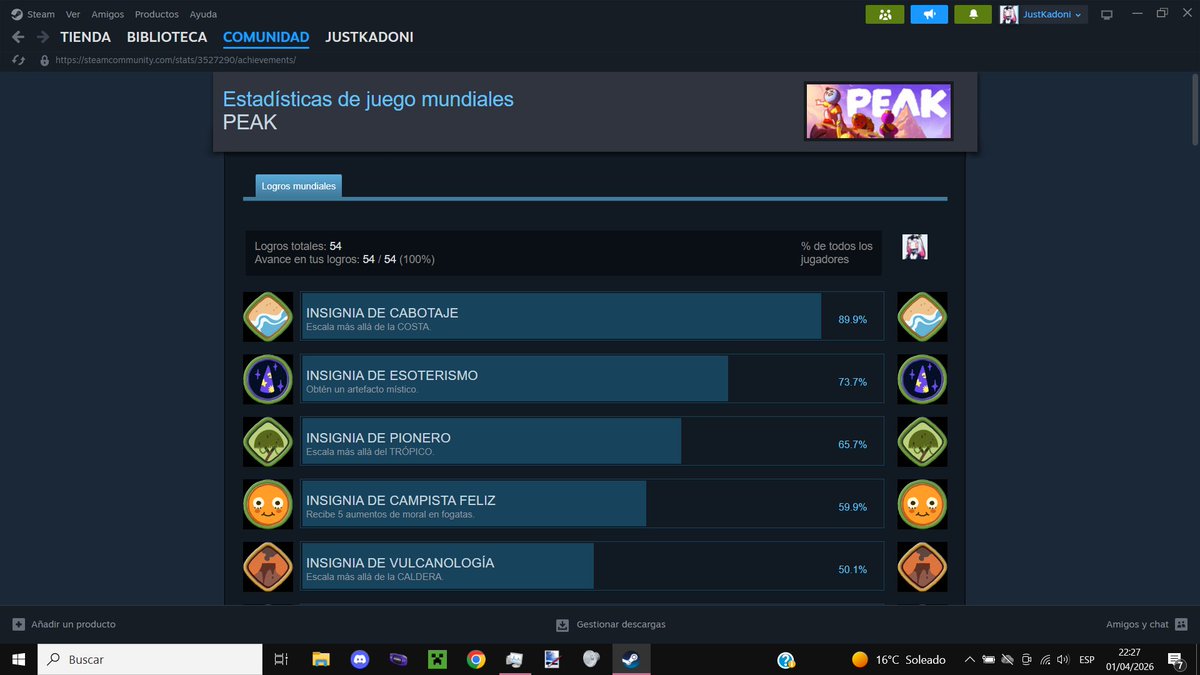The image size is (1200, 675).
Task: Click the Esoterismo 73.7% progress bar
Action: point(592,379)
